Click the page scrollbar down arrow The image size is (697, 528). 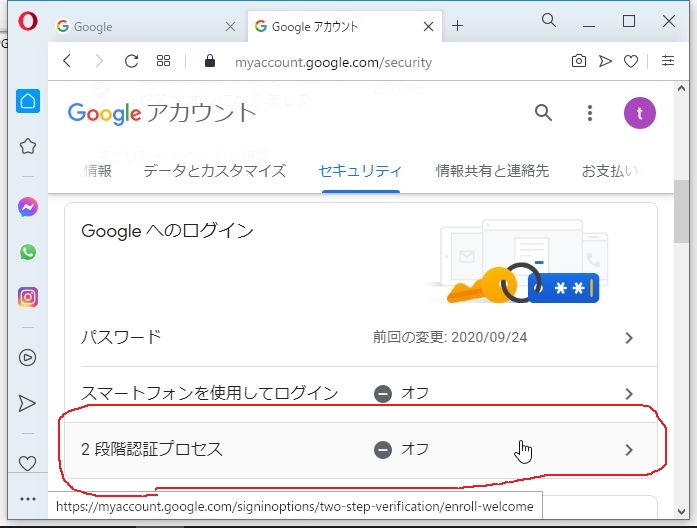[681, 512]
